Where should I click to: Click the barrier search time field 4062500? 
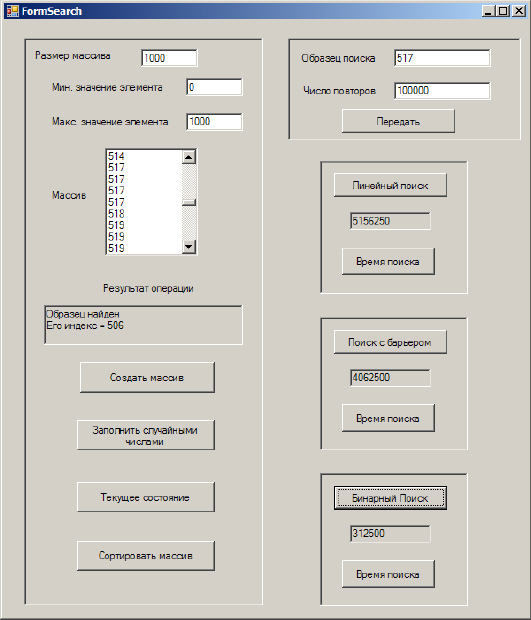390,378
